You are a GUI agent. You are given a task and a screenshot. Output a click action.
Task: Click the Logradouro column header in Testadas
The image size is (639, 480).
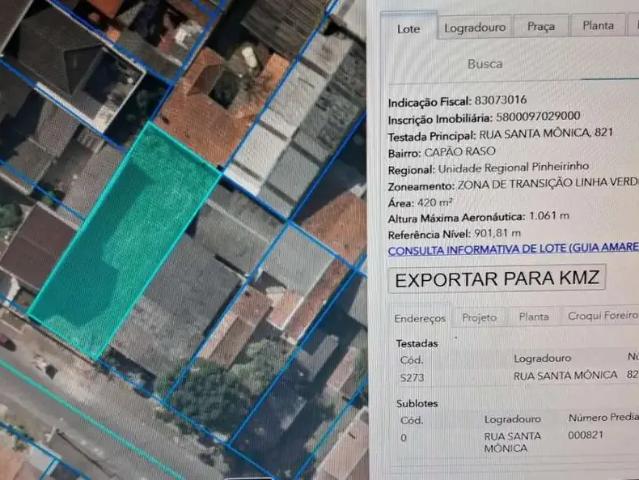pos(542,357)
